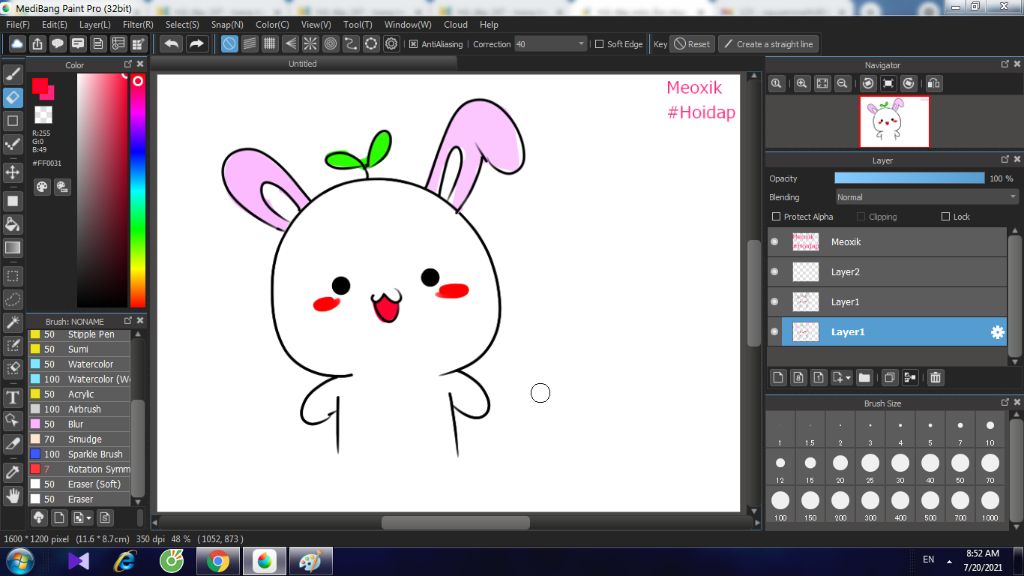Screen dimensions: 1024x576
Task: Pick the Hand pan tool
Action: [13, 494]
